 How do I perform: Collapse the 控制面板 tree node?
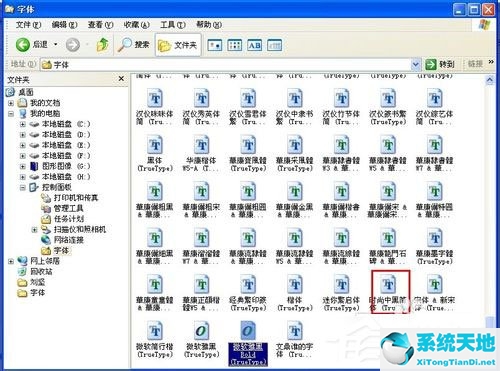[22, 188]
